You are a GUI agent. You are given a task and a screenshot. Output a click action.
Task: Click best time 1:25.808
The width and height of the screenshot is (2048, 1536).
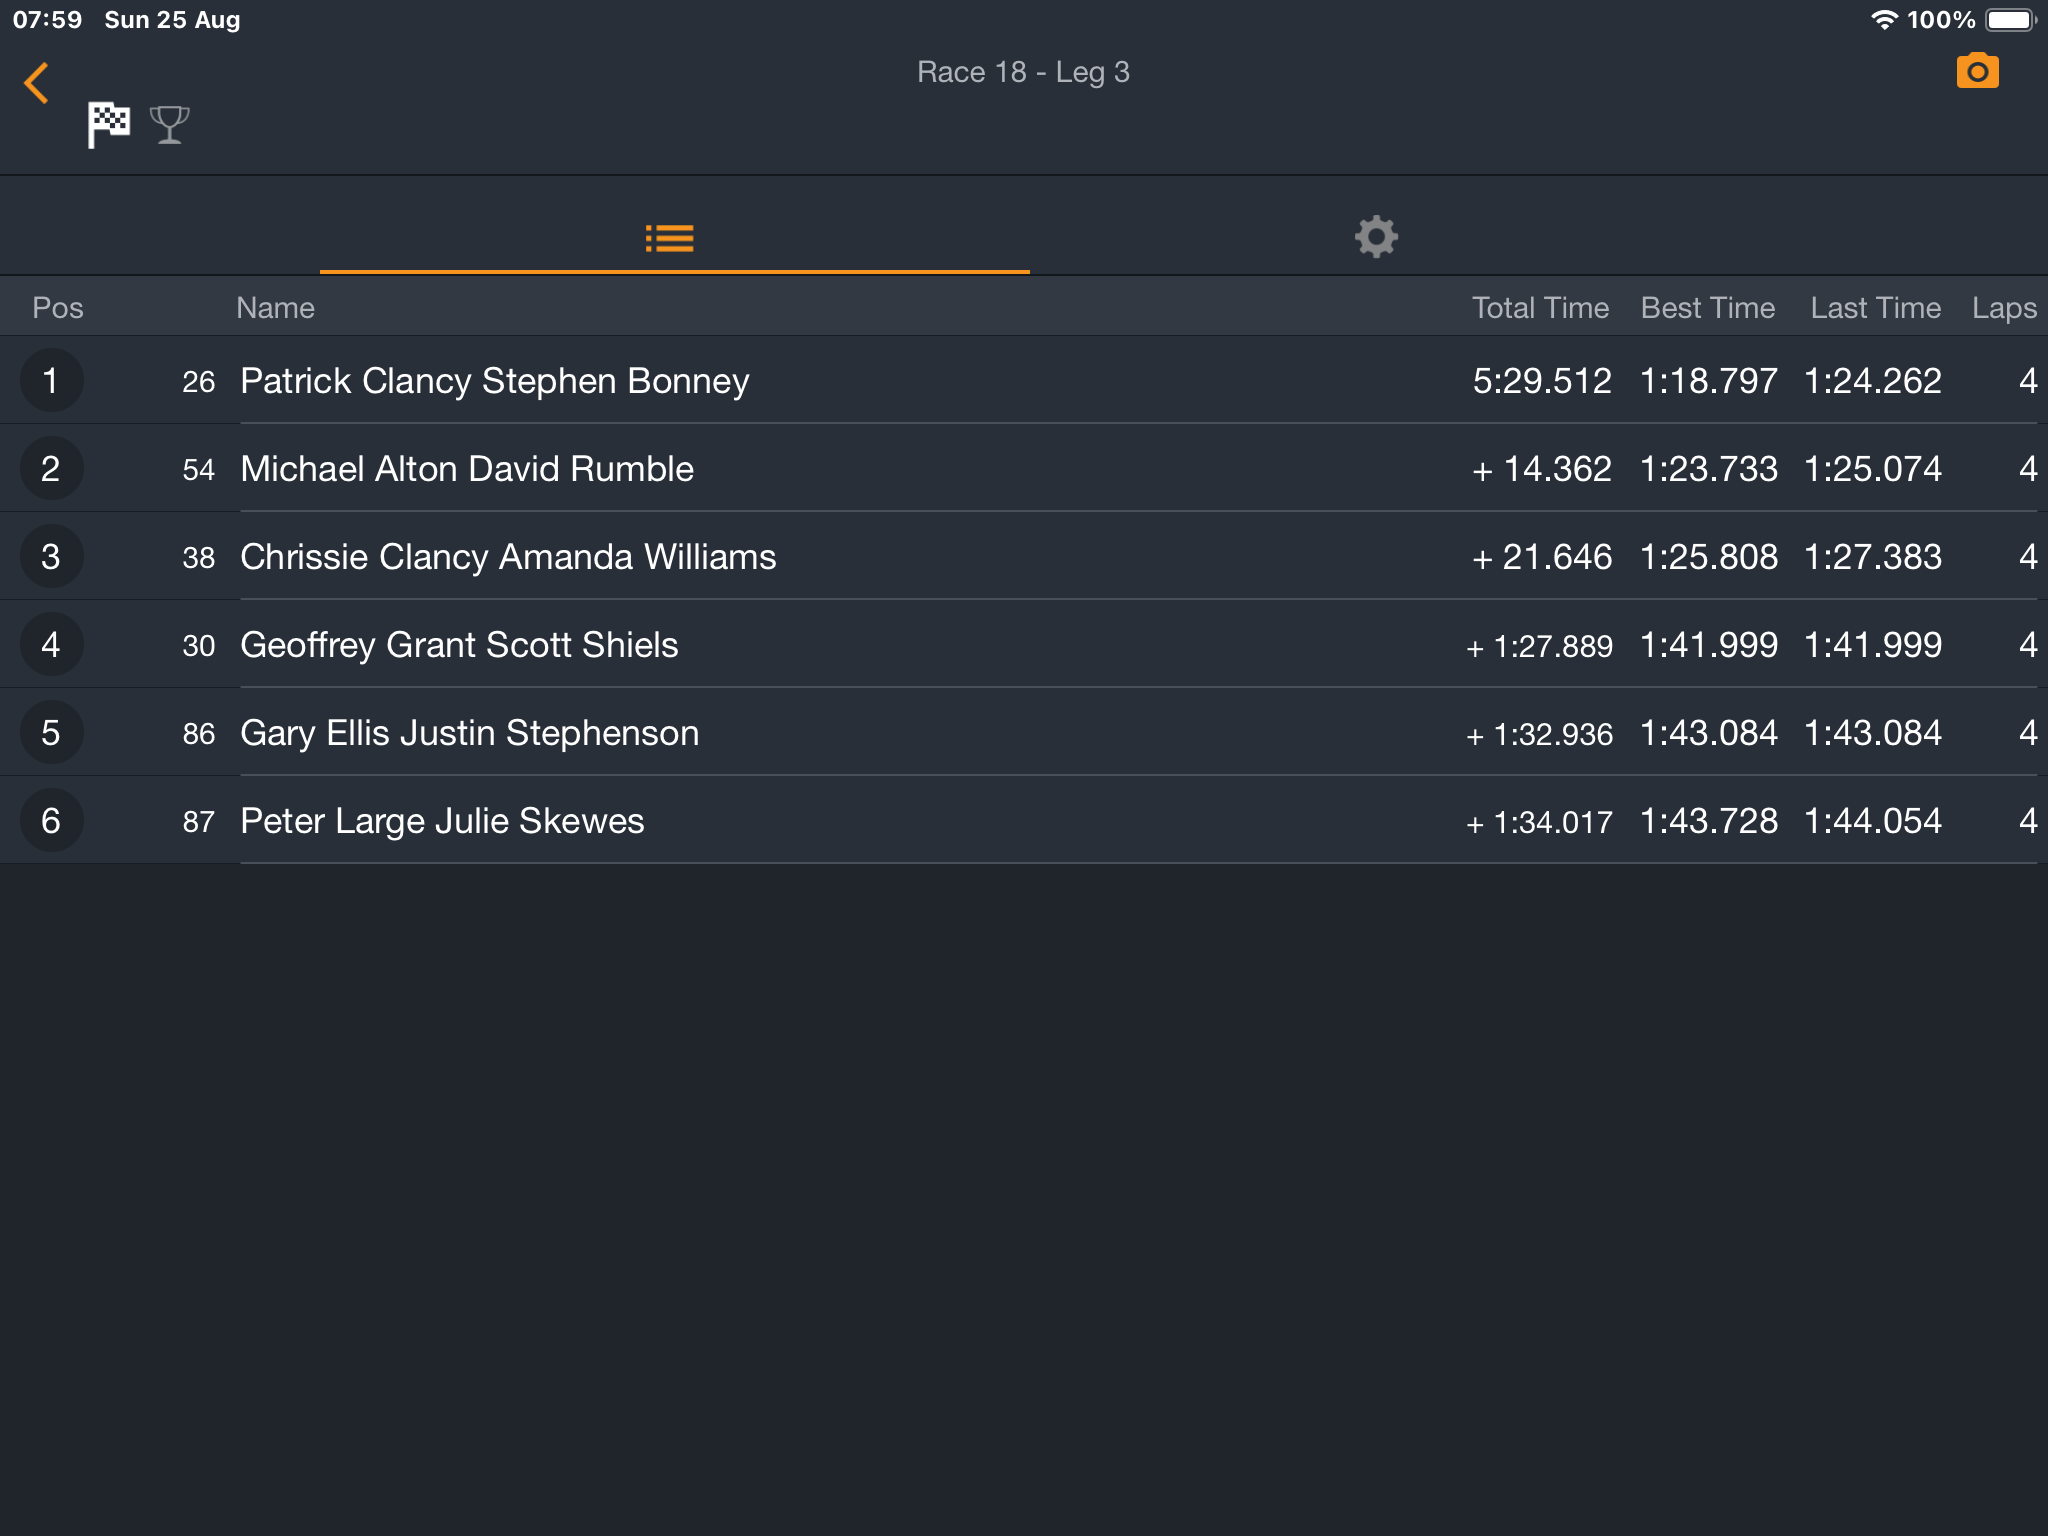[x=1709, y=557]
